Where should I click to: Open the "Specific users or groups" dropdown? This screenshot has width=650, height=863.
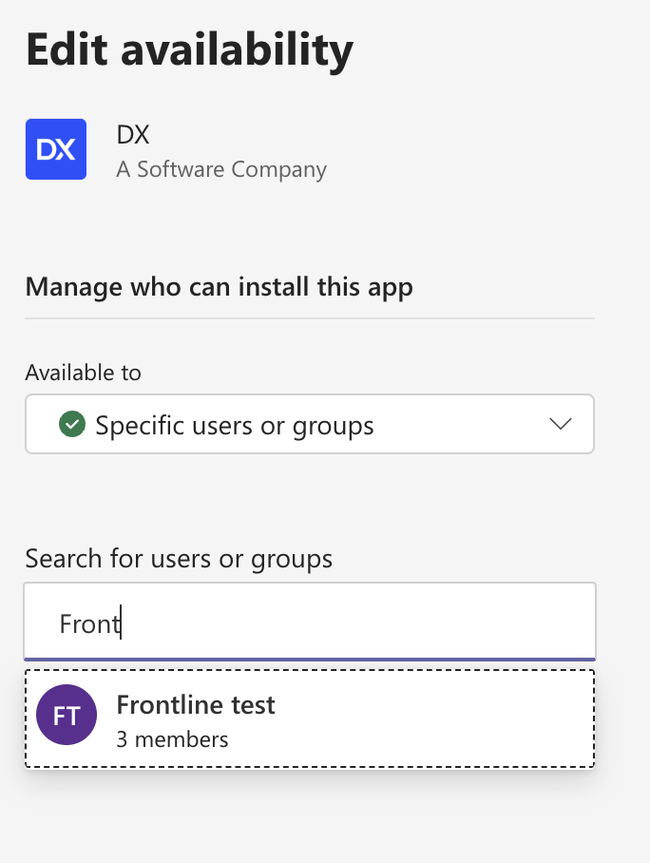234,425
